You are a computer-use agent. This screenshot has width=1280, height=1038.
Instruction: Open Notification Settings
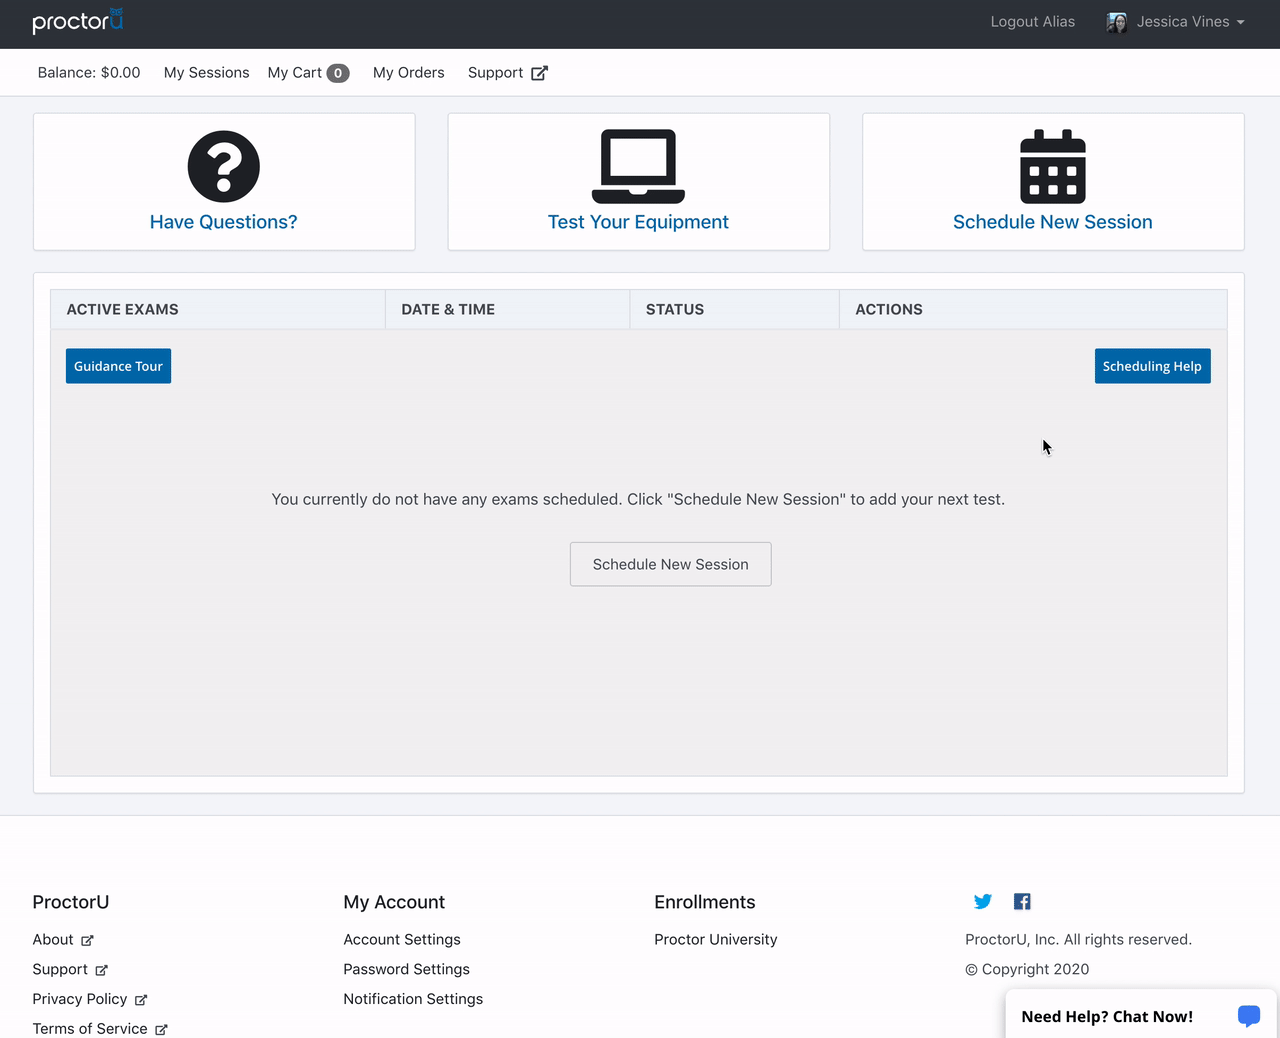tap(413, 999)
